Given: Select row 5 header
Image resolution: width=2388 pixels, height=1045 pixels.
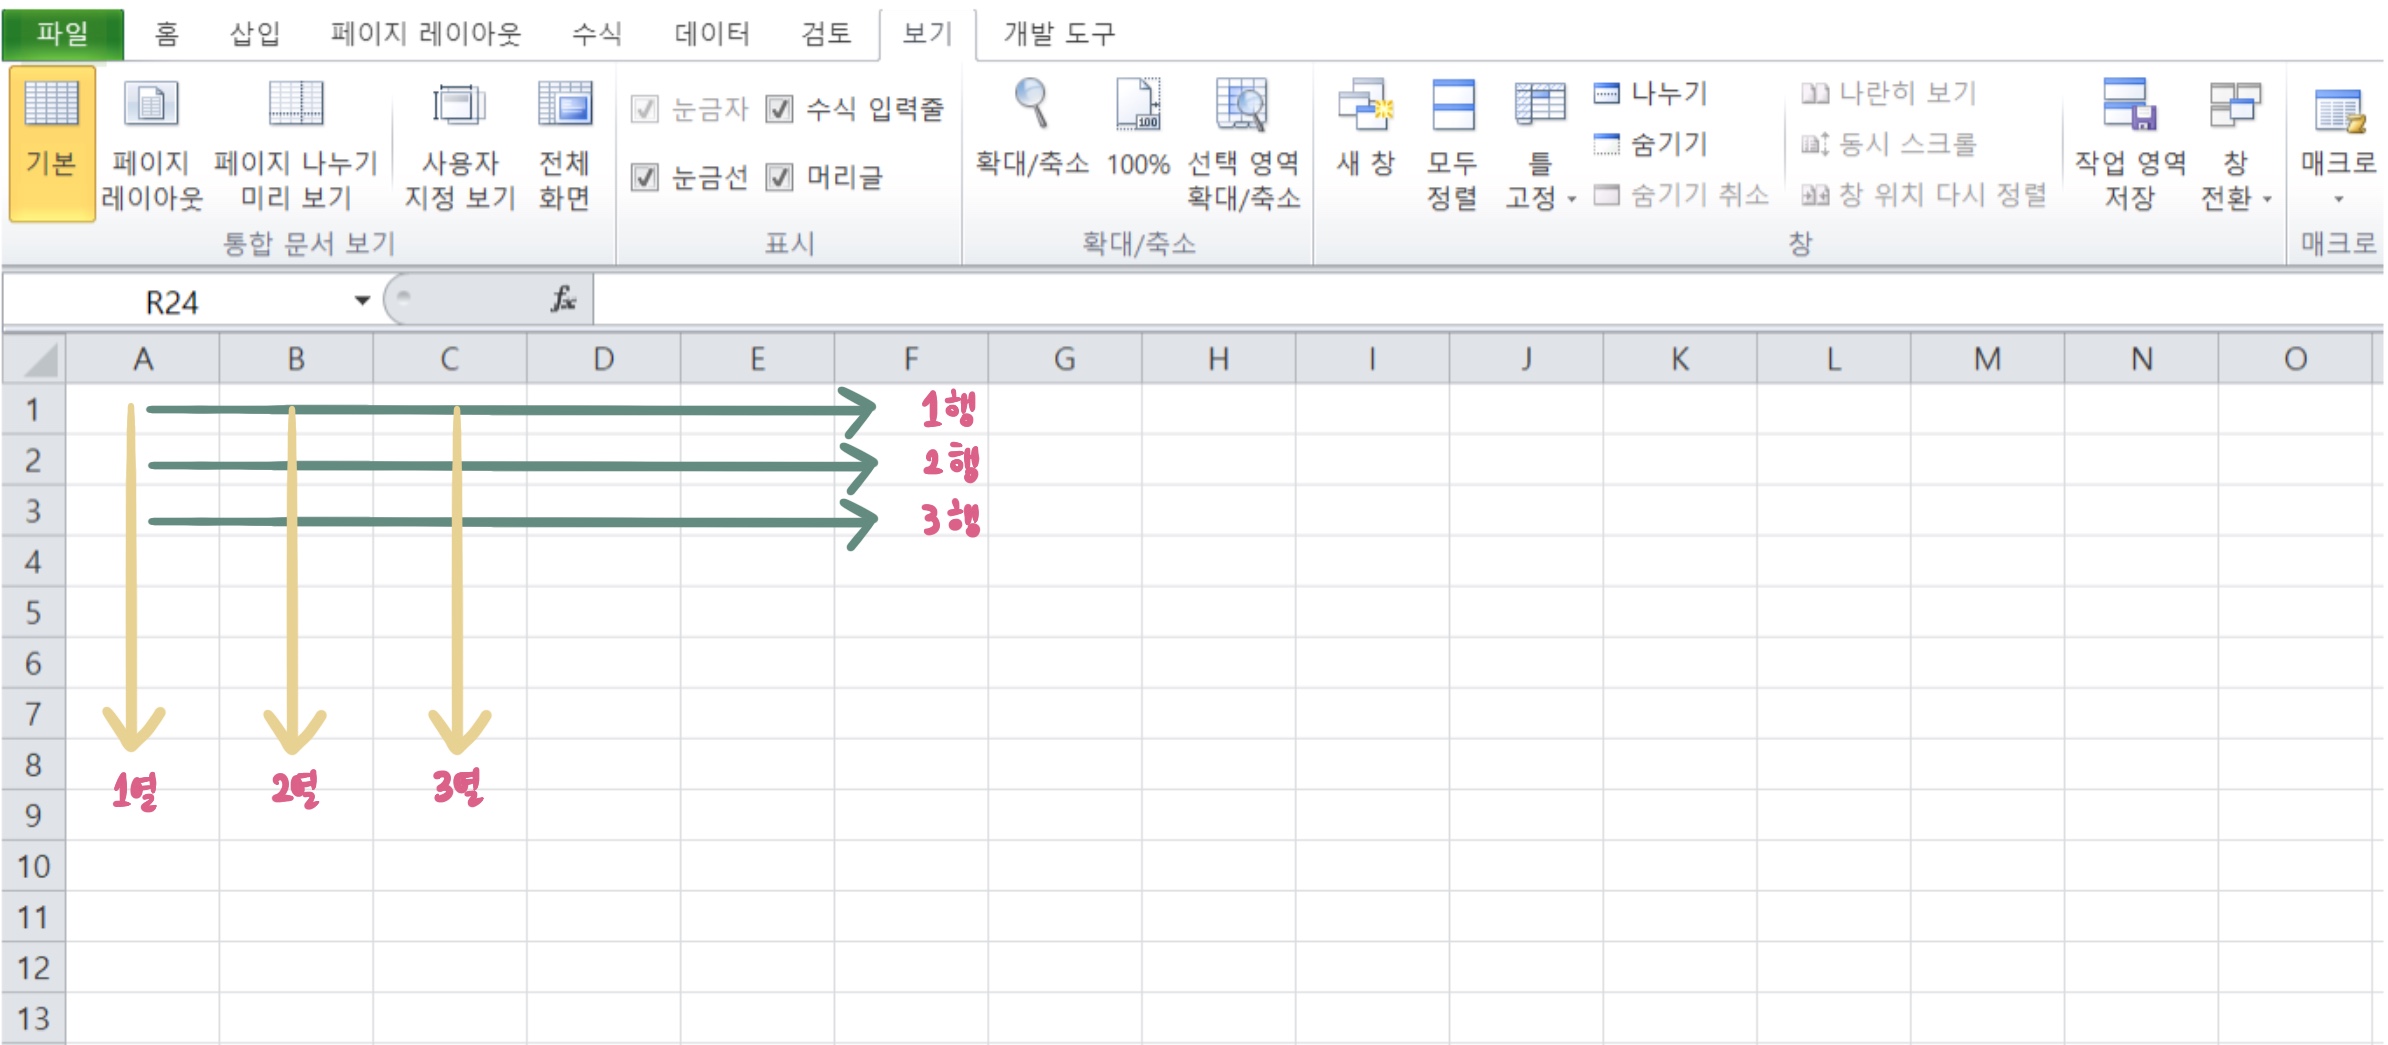Looking at the screenshot, I should pyautogui.click(x=33, y=612).
